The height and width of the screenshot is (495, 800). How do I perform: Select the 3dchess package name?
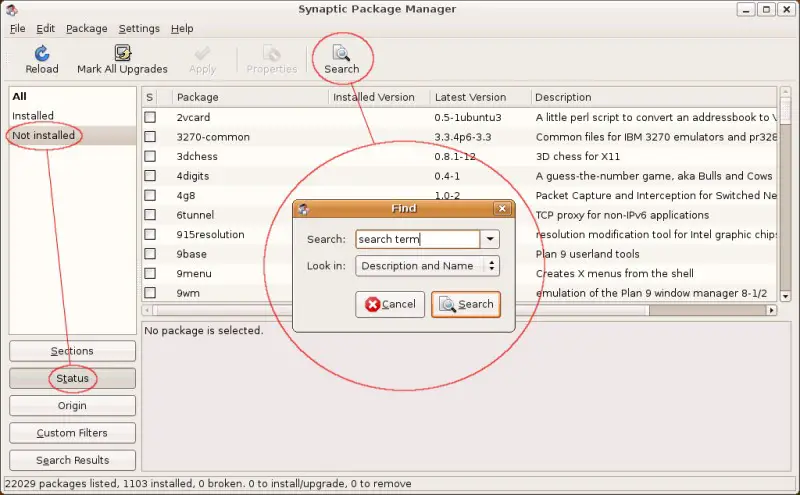pyautogui.click(x=197, y=156)
